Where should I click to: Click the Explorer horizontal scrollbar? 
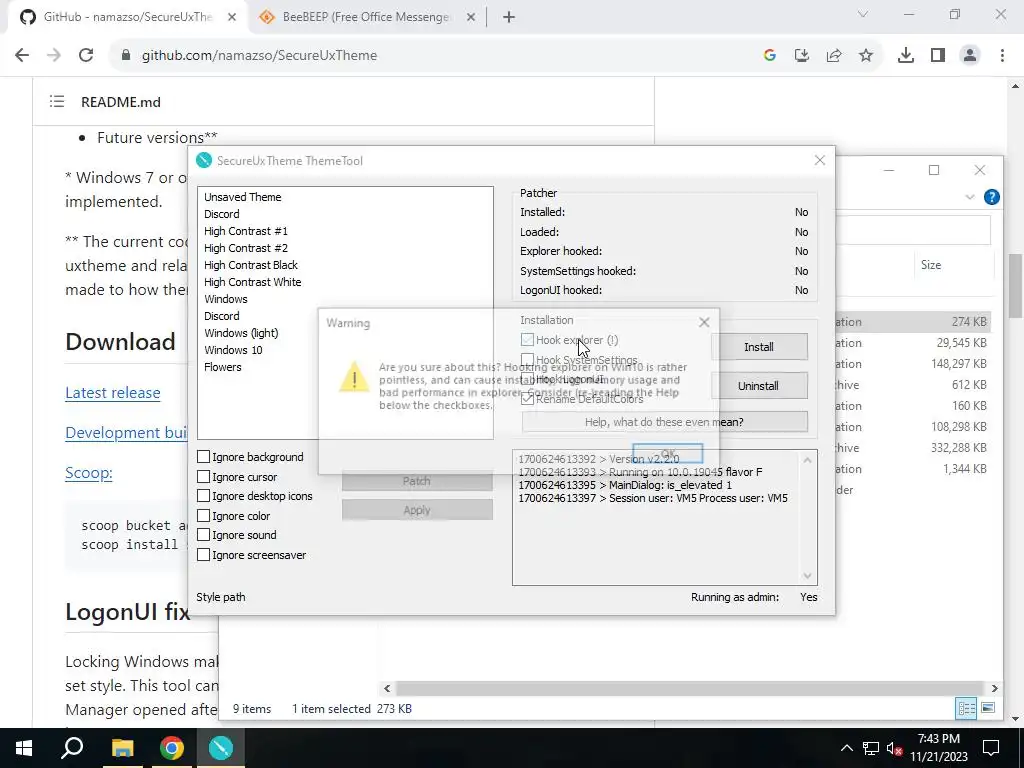(x=690, y=688)
